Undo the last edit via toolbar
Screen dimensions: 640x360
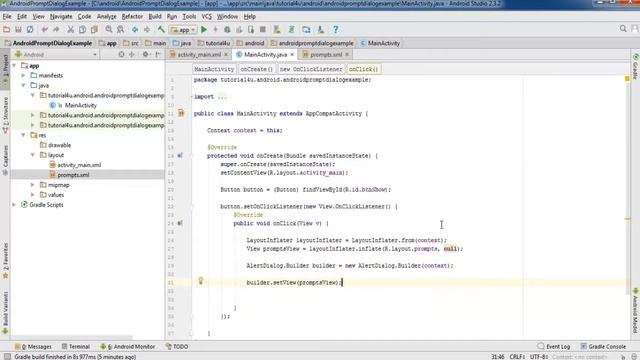coord(44,29)
